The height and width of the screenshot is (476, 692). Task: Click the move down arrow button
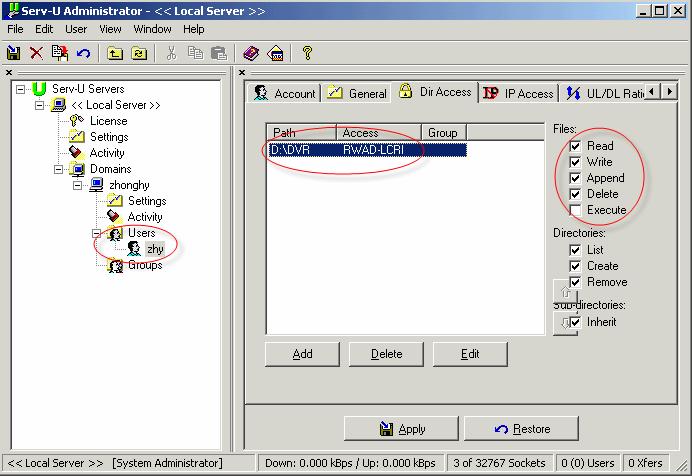point(564,323)
